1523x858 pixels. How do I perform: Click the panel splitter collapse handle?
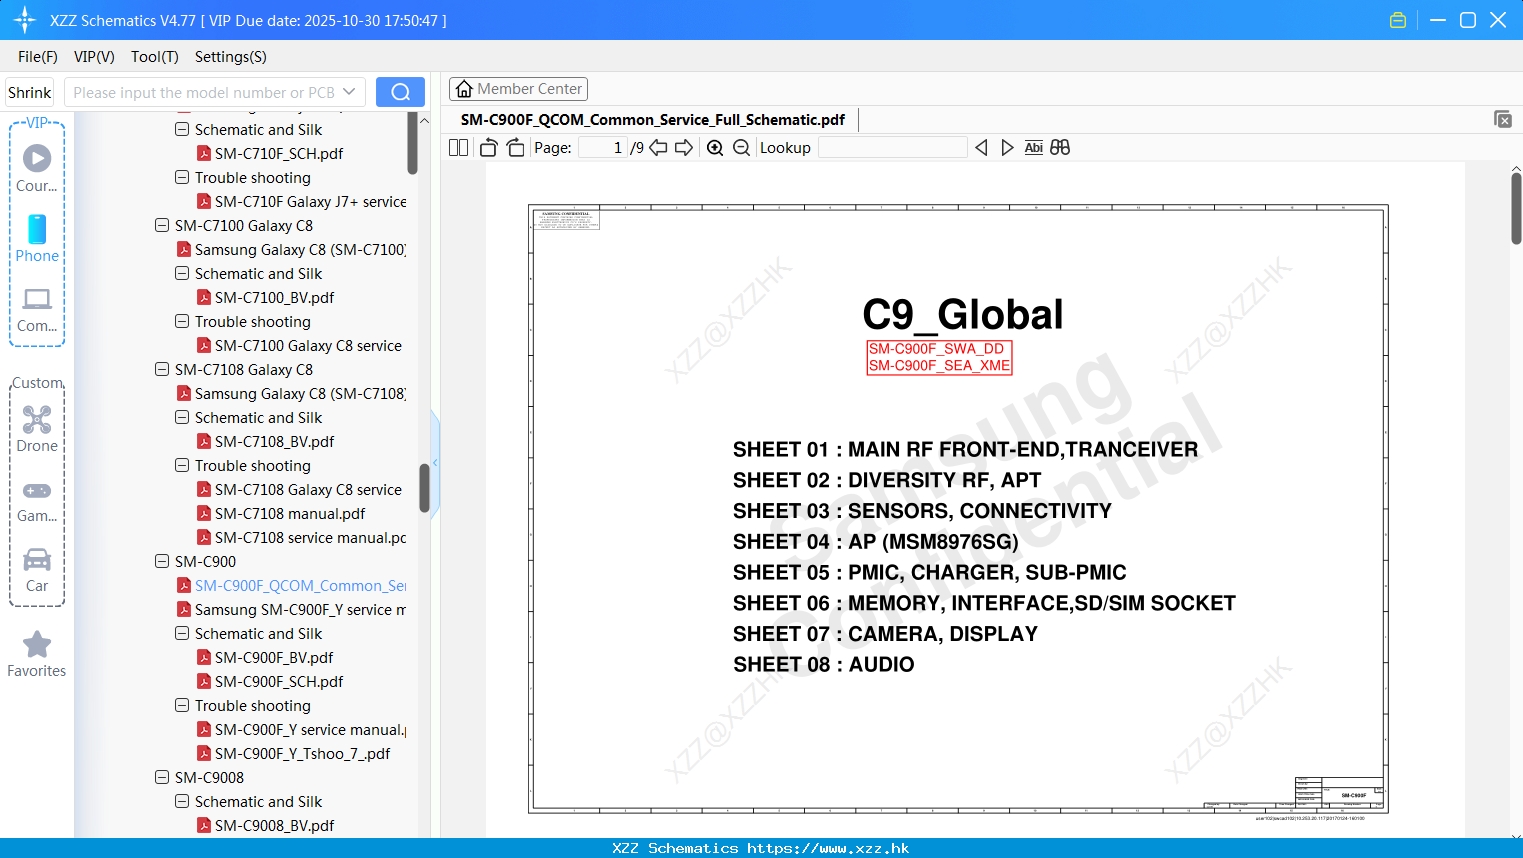click(435, 462)
